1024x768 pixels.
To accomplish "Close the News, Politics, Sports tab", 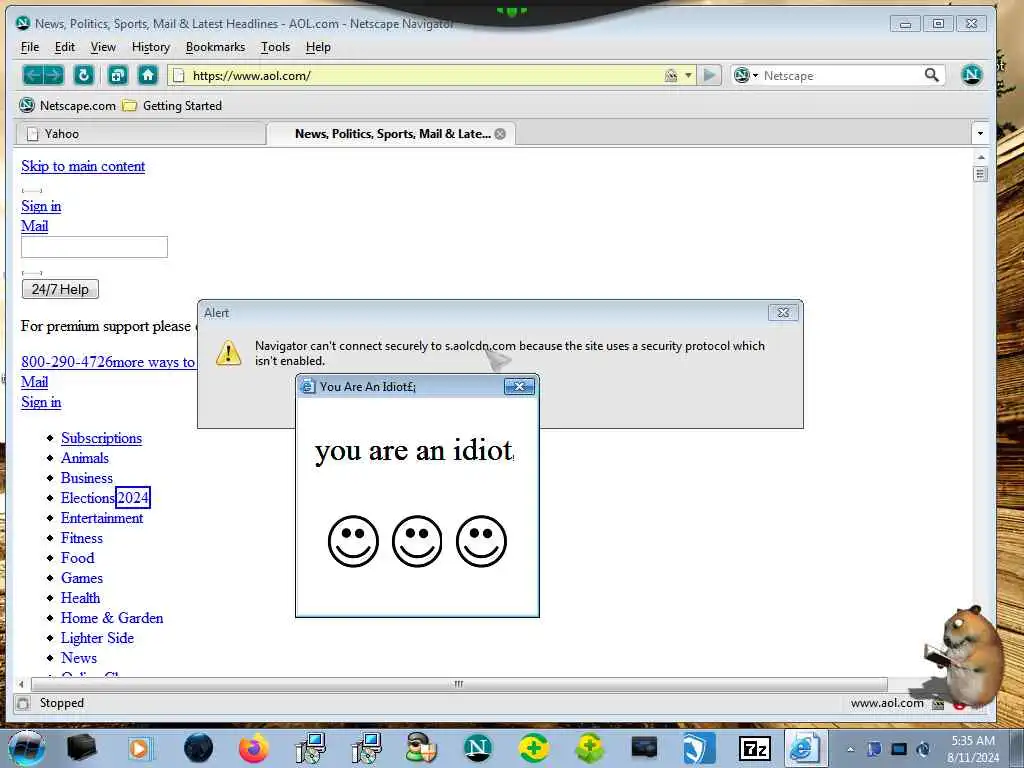I will click(x=500, y=134).
